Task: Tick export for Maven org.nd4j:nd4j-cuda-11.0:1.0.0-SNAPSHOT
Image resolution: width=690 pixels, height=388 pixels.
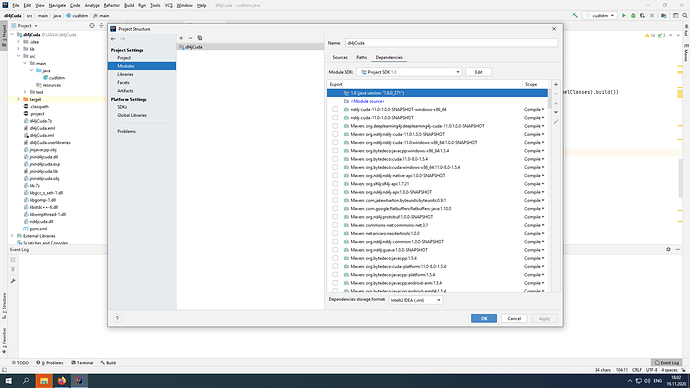Action: click(x=335, y=134)
